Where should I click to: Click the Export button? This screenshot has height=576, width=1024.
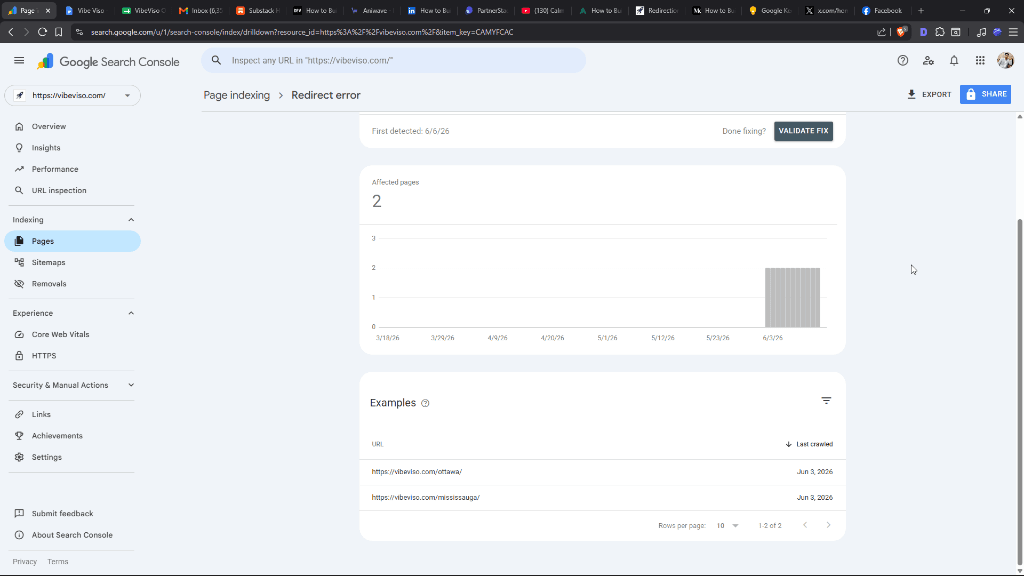point(929,95)
